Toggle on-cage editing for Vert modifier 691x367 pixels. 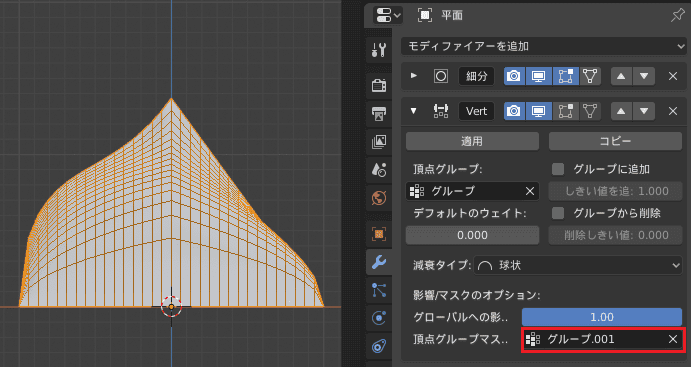(x=590, y=111)
